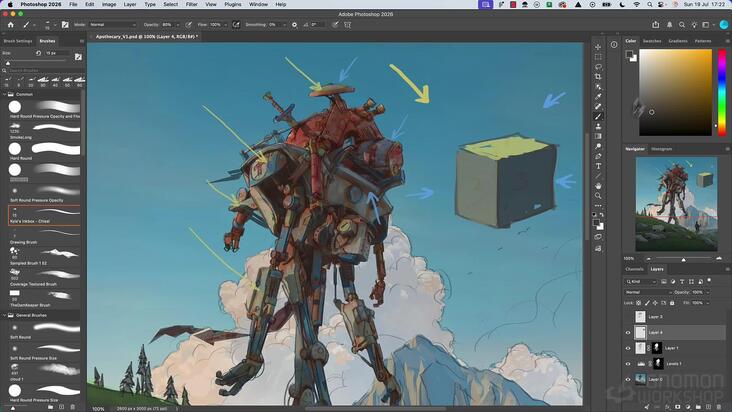This screenshot has height=412, width=732.
Task: Toggle pressure for opacity button
Action: [189, 25]
